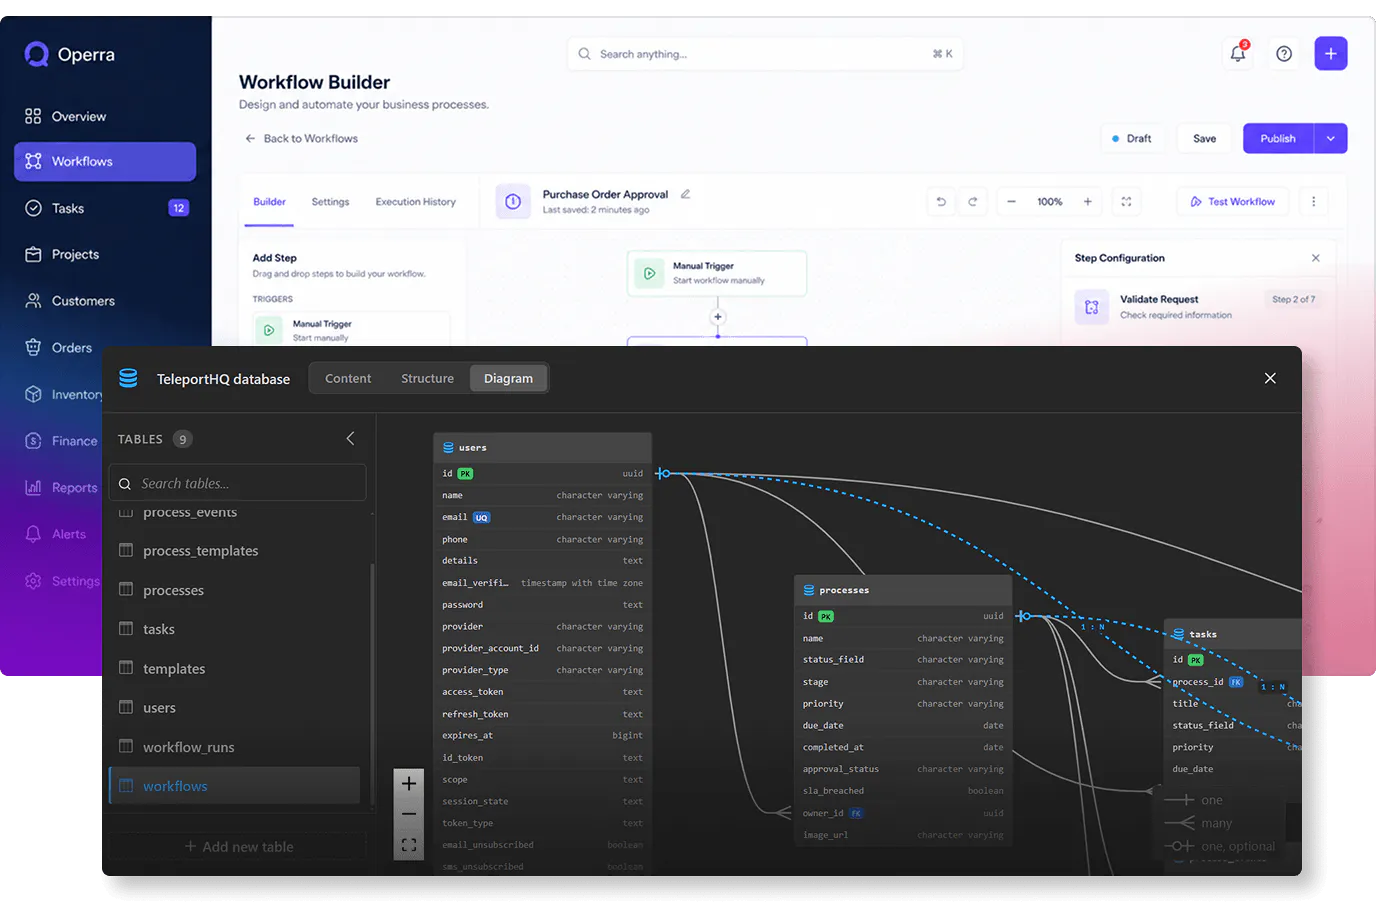1376x908 pixels.
Task: Toggle fullscreen view of workflow canvas
Action: (1126, 202)
